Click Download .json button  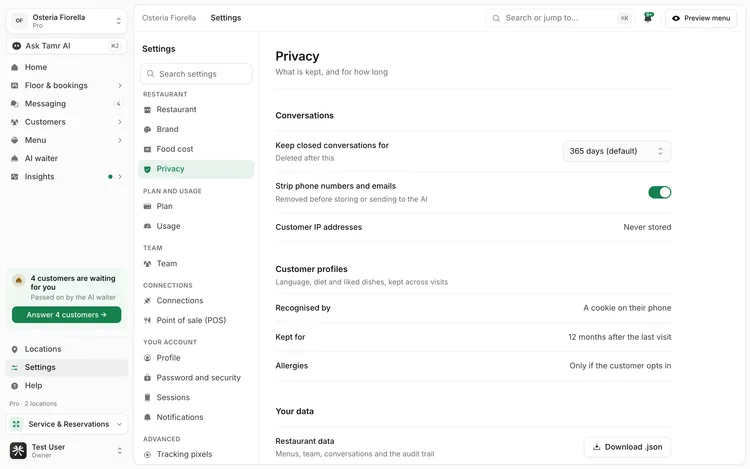point(627,447)
